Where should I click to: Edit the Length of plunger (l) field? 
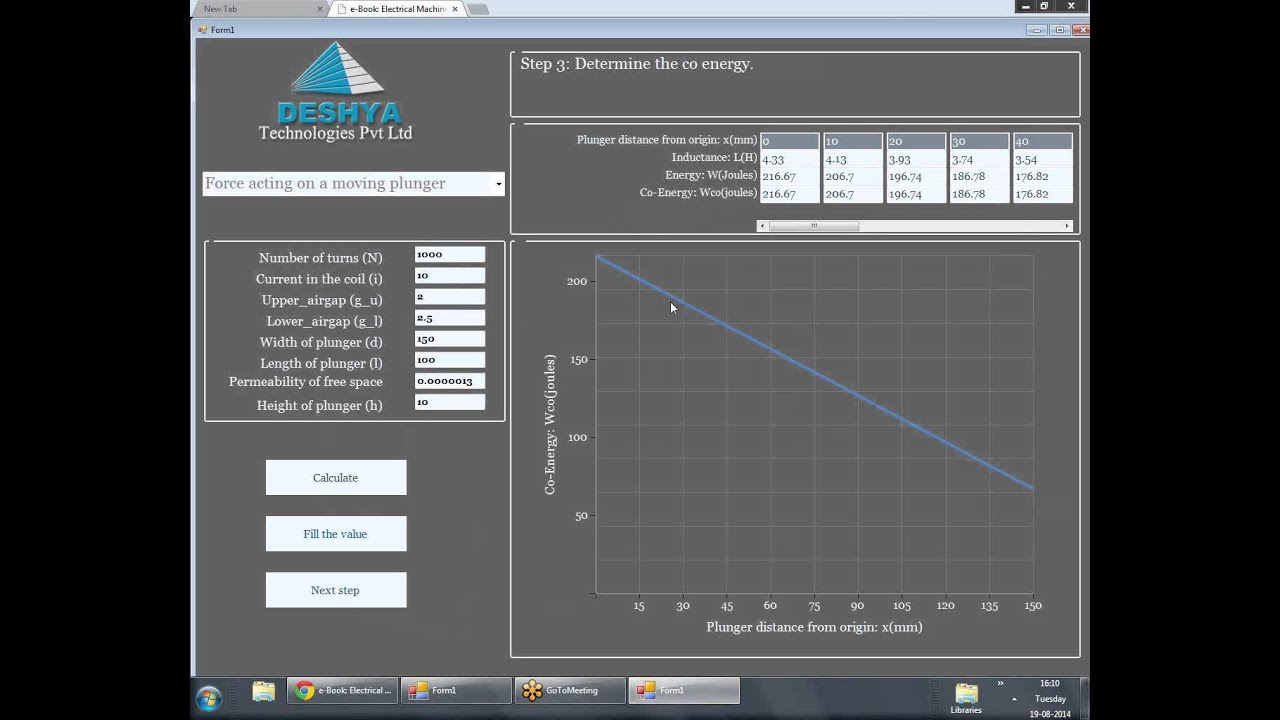[x=450, y=360]
